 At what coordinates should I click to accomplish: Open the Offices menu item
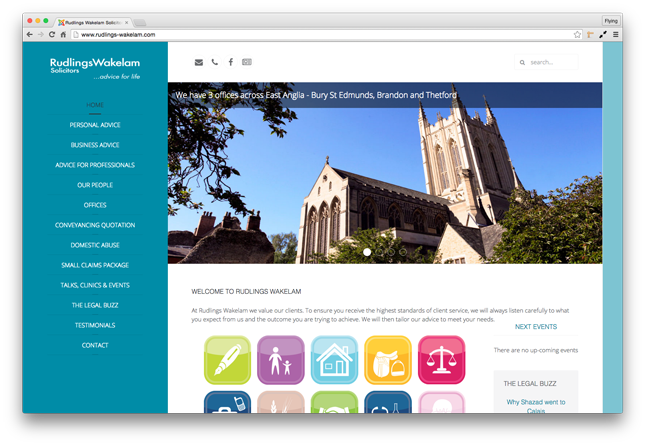[x=95, y=205]
